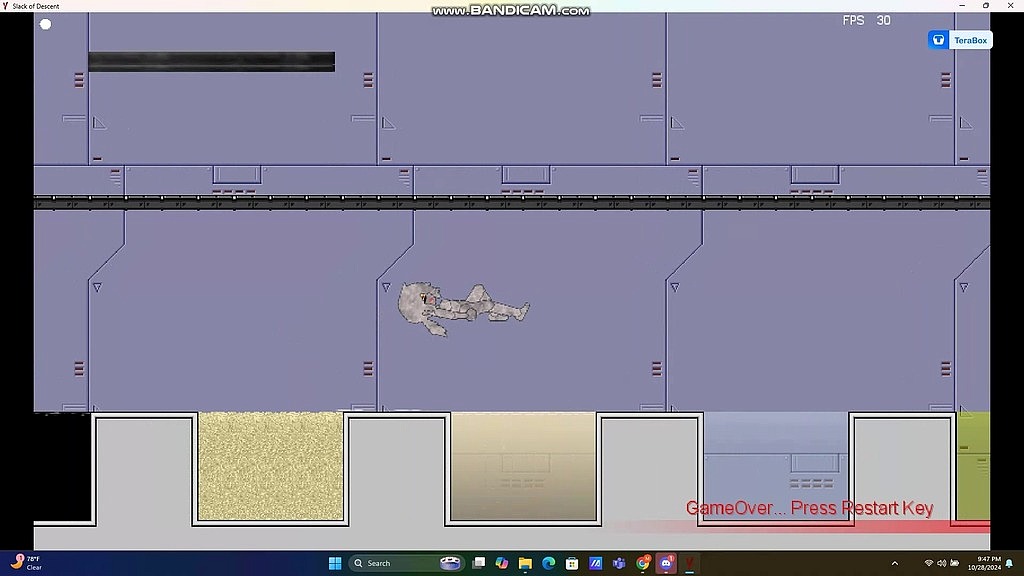The height and width of the screenshot is (576, 1024).
Task: Click the GameOver Press Restart Key text
Action: coord(809,508)
